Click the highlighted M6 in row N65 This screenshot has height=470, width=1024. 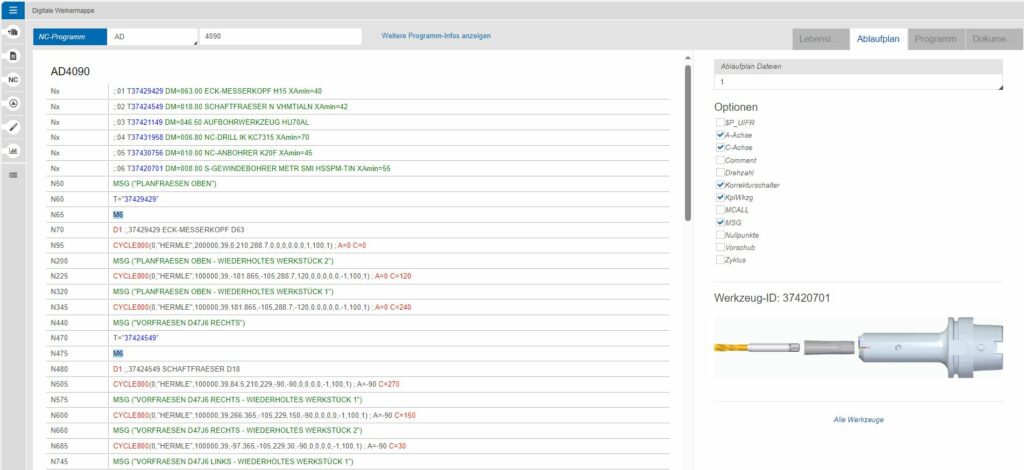118,215
